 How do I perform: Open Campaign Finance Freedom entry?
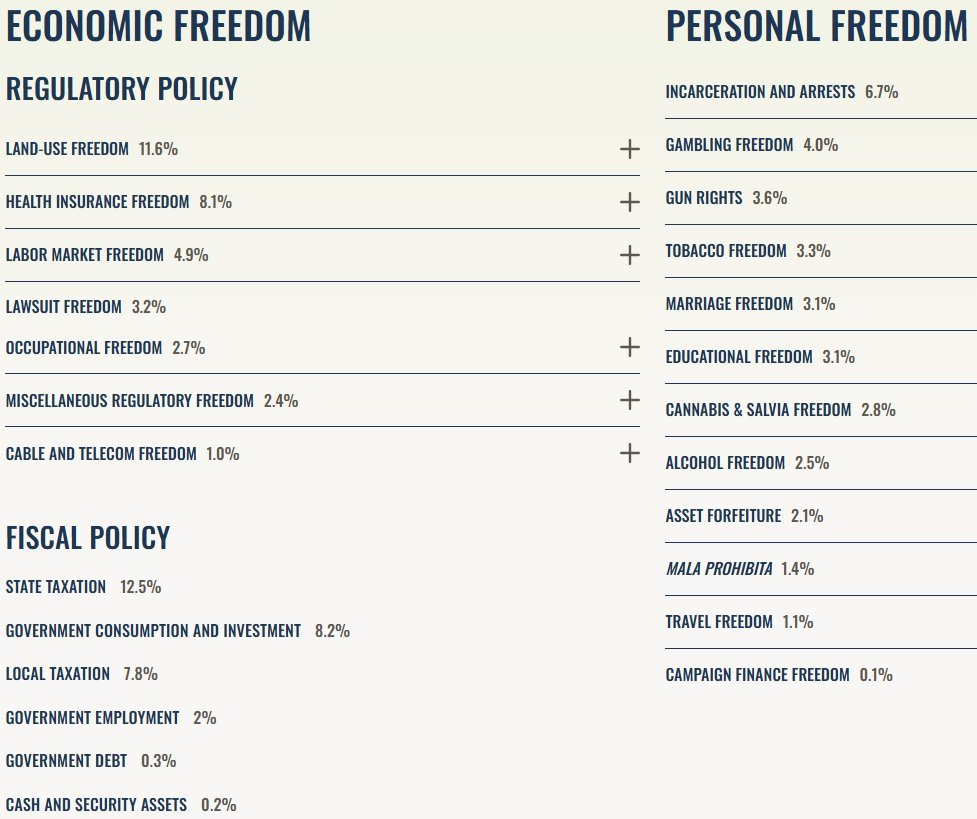point(757,675)
